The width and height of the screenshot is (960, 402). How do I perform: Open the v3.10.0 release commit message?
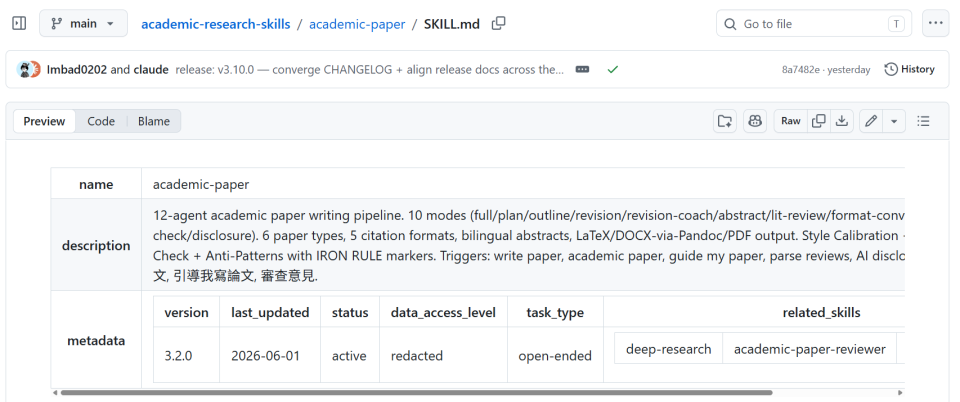[370, 69]
